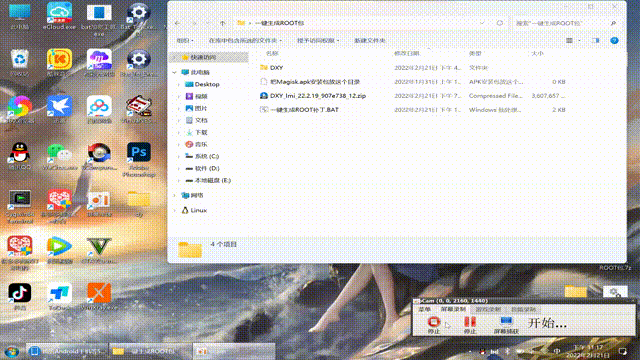
Task: Select the Magisk.apk placeholder file
Action: pyautogui.click(x=412, y=82)
